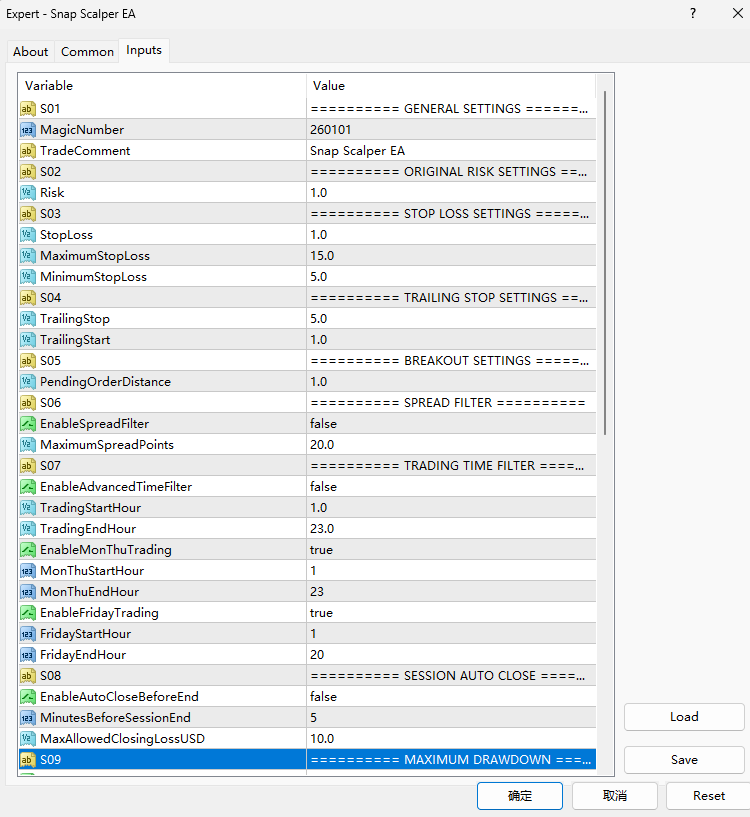The width and height of the screenshot is (750, 817).
Task: Click the integer icon beside FridayStartHour
Action: 28,634
